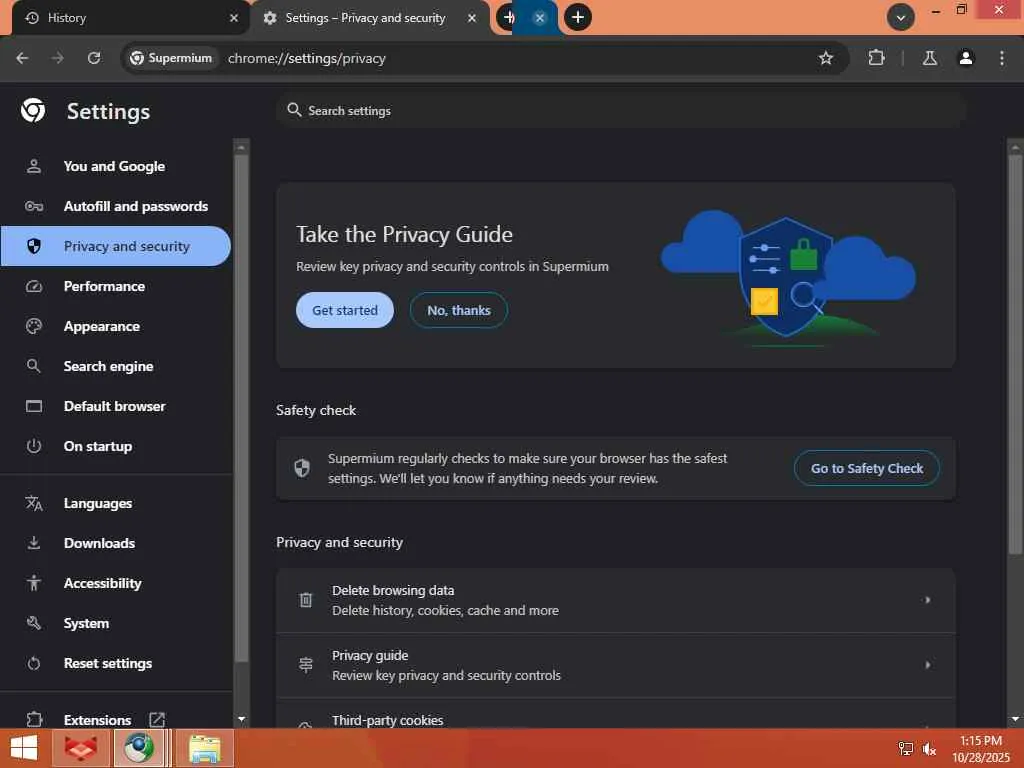This screenshot has width=1024, height=768.
Task: Close the History tab
Action: click(x=234, y=18)
